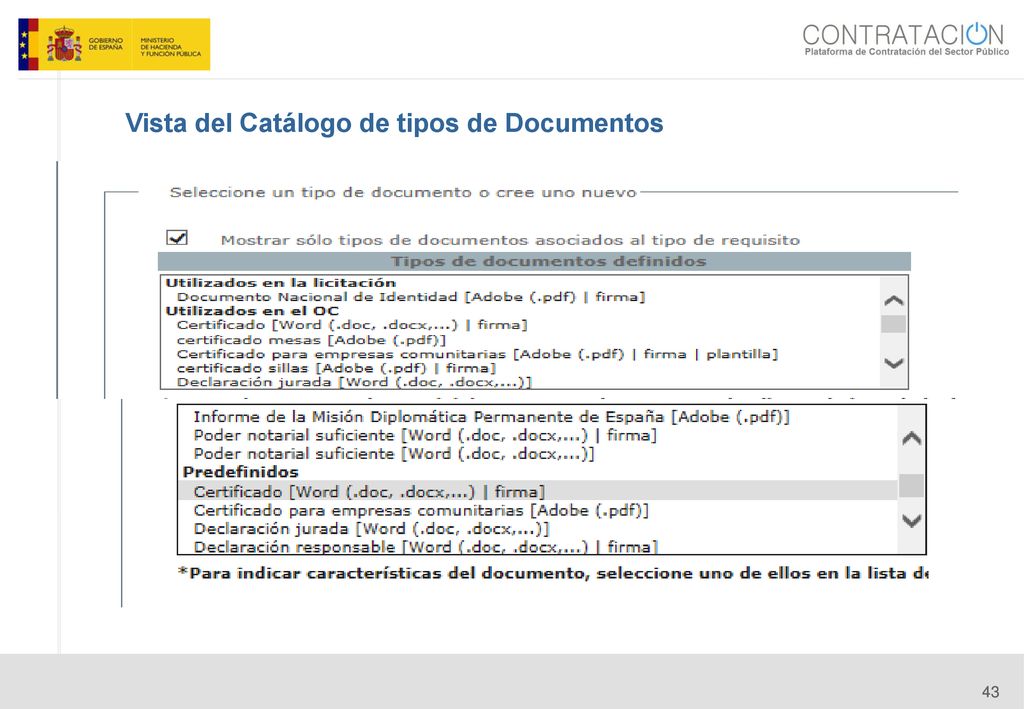Select 'Poder notarial suficiente' without firma

[x=394, y=454]
